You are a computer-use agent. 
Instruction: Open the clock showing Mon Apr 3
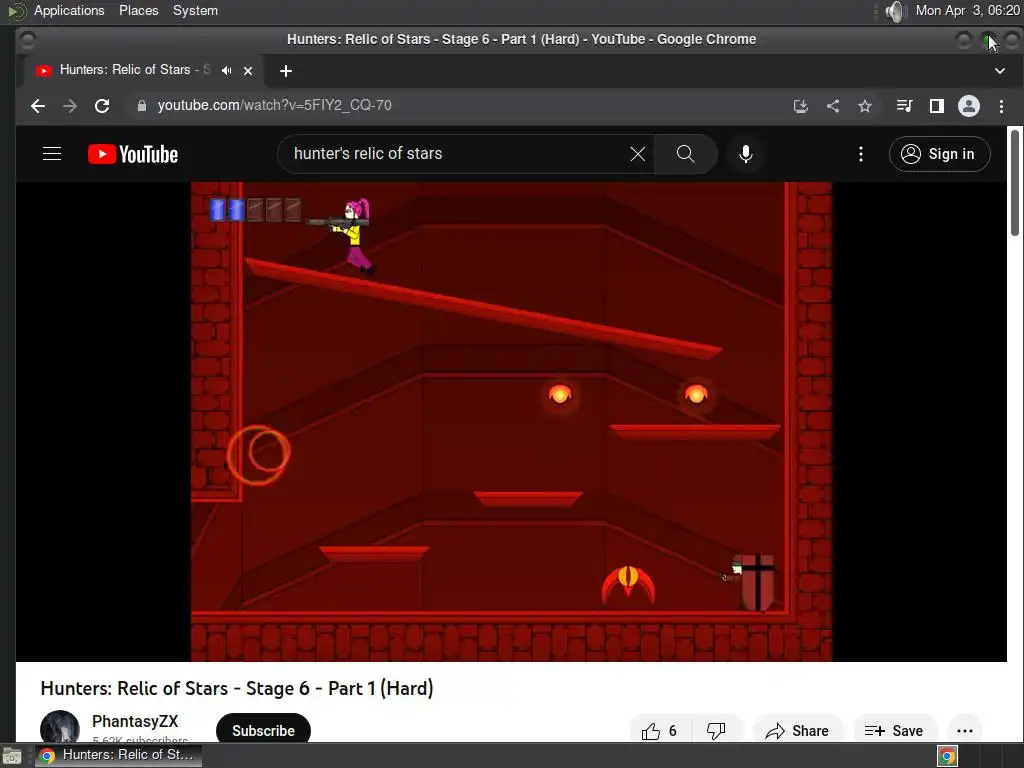pos(967,10)
